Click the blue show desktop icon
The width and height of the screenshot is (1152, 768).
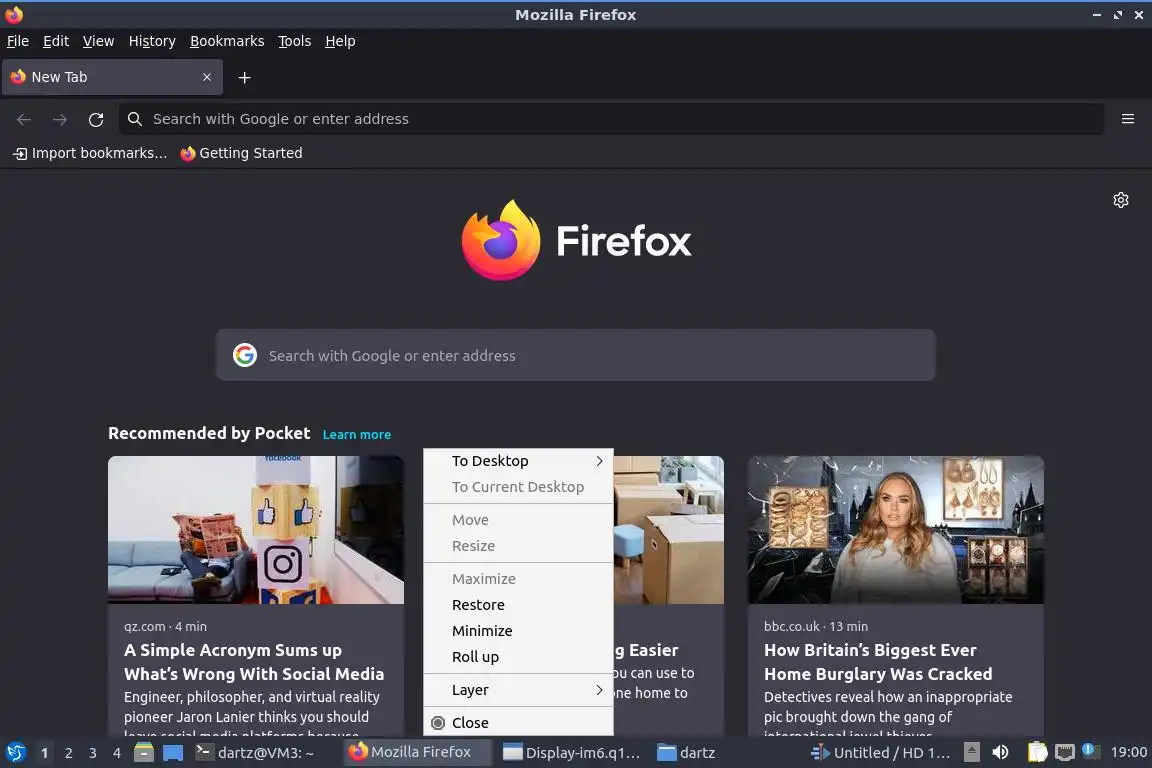(173, 753)
